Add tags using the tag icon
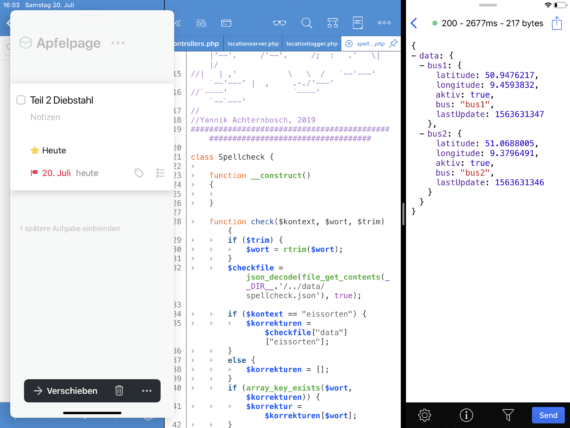This screenshot has height=428, width=570. (x=139, y=173)
